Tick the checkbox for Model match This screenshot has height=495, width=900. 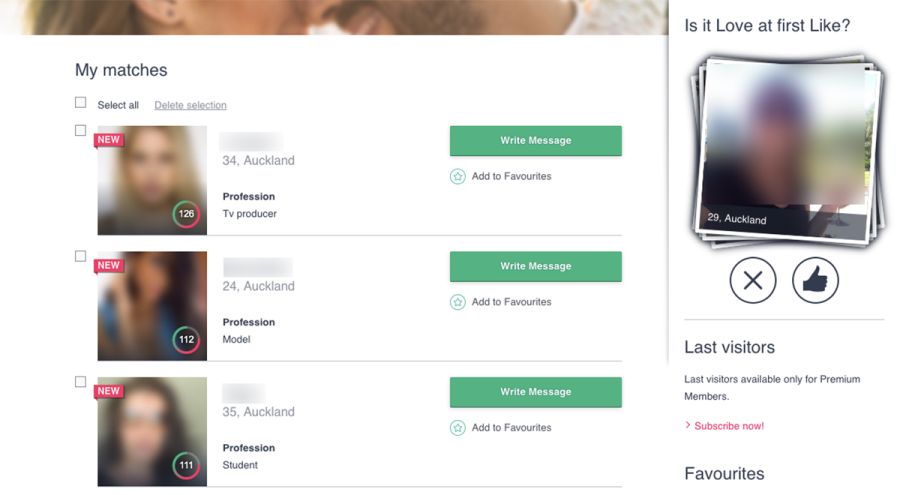(x=81, y=256)
